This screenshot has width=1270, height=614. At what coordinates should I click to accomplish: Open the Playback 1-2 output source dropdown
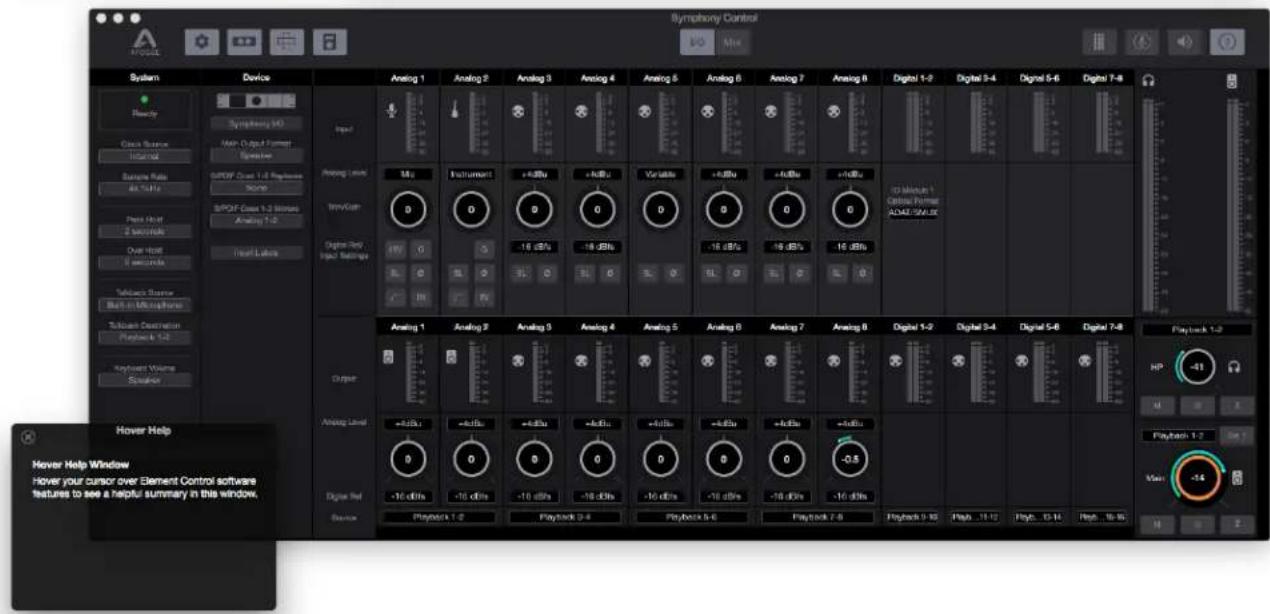pos(437,517)
